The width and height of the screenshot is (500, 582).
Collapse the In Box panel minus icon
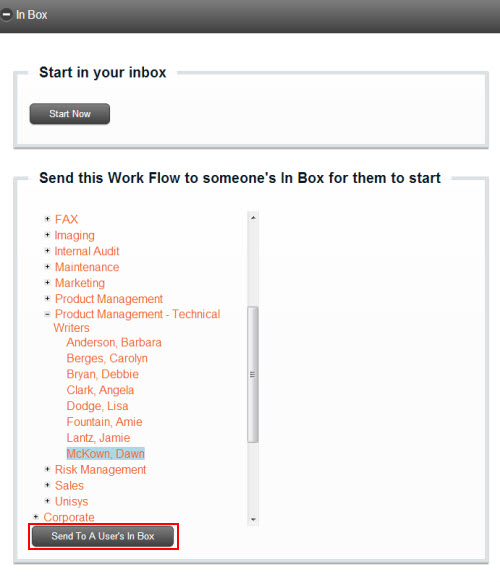click(x=7, y=15)
